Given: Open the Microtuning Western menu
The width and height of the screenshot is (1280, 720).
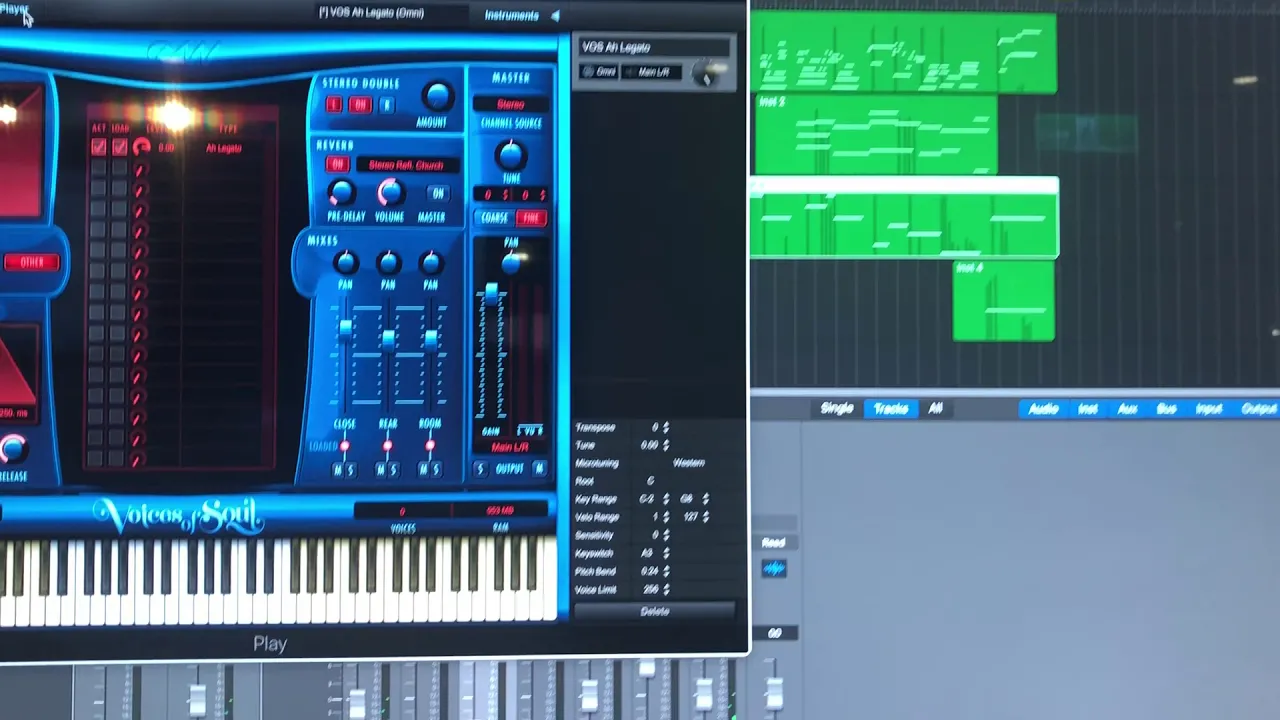Looking at the screenshot, I should 689,463.
